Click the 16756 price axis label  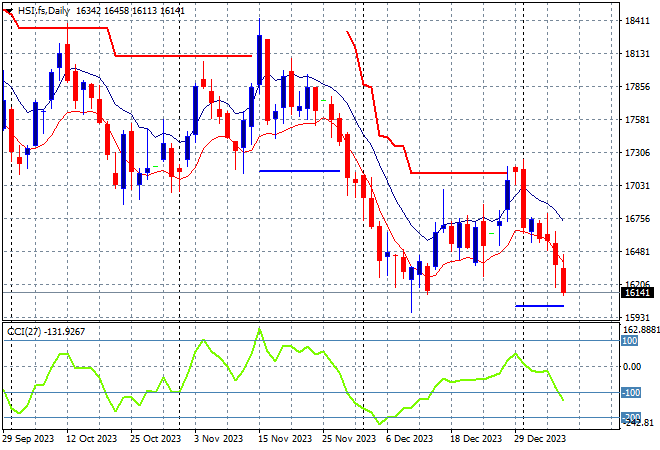tap(637, 219)
